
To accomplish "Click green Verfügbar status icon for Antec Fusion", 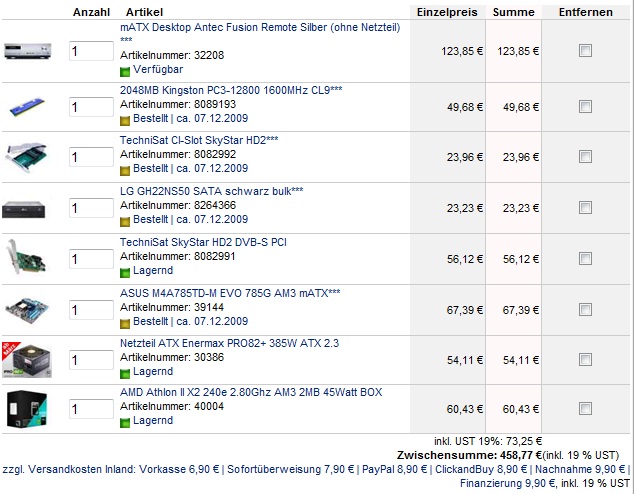I will [x=125, y=72].
